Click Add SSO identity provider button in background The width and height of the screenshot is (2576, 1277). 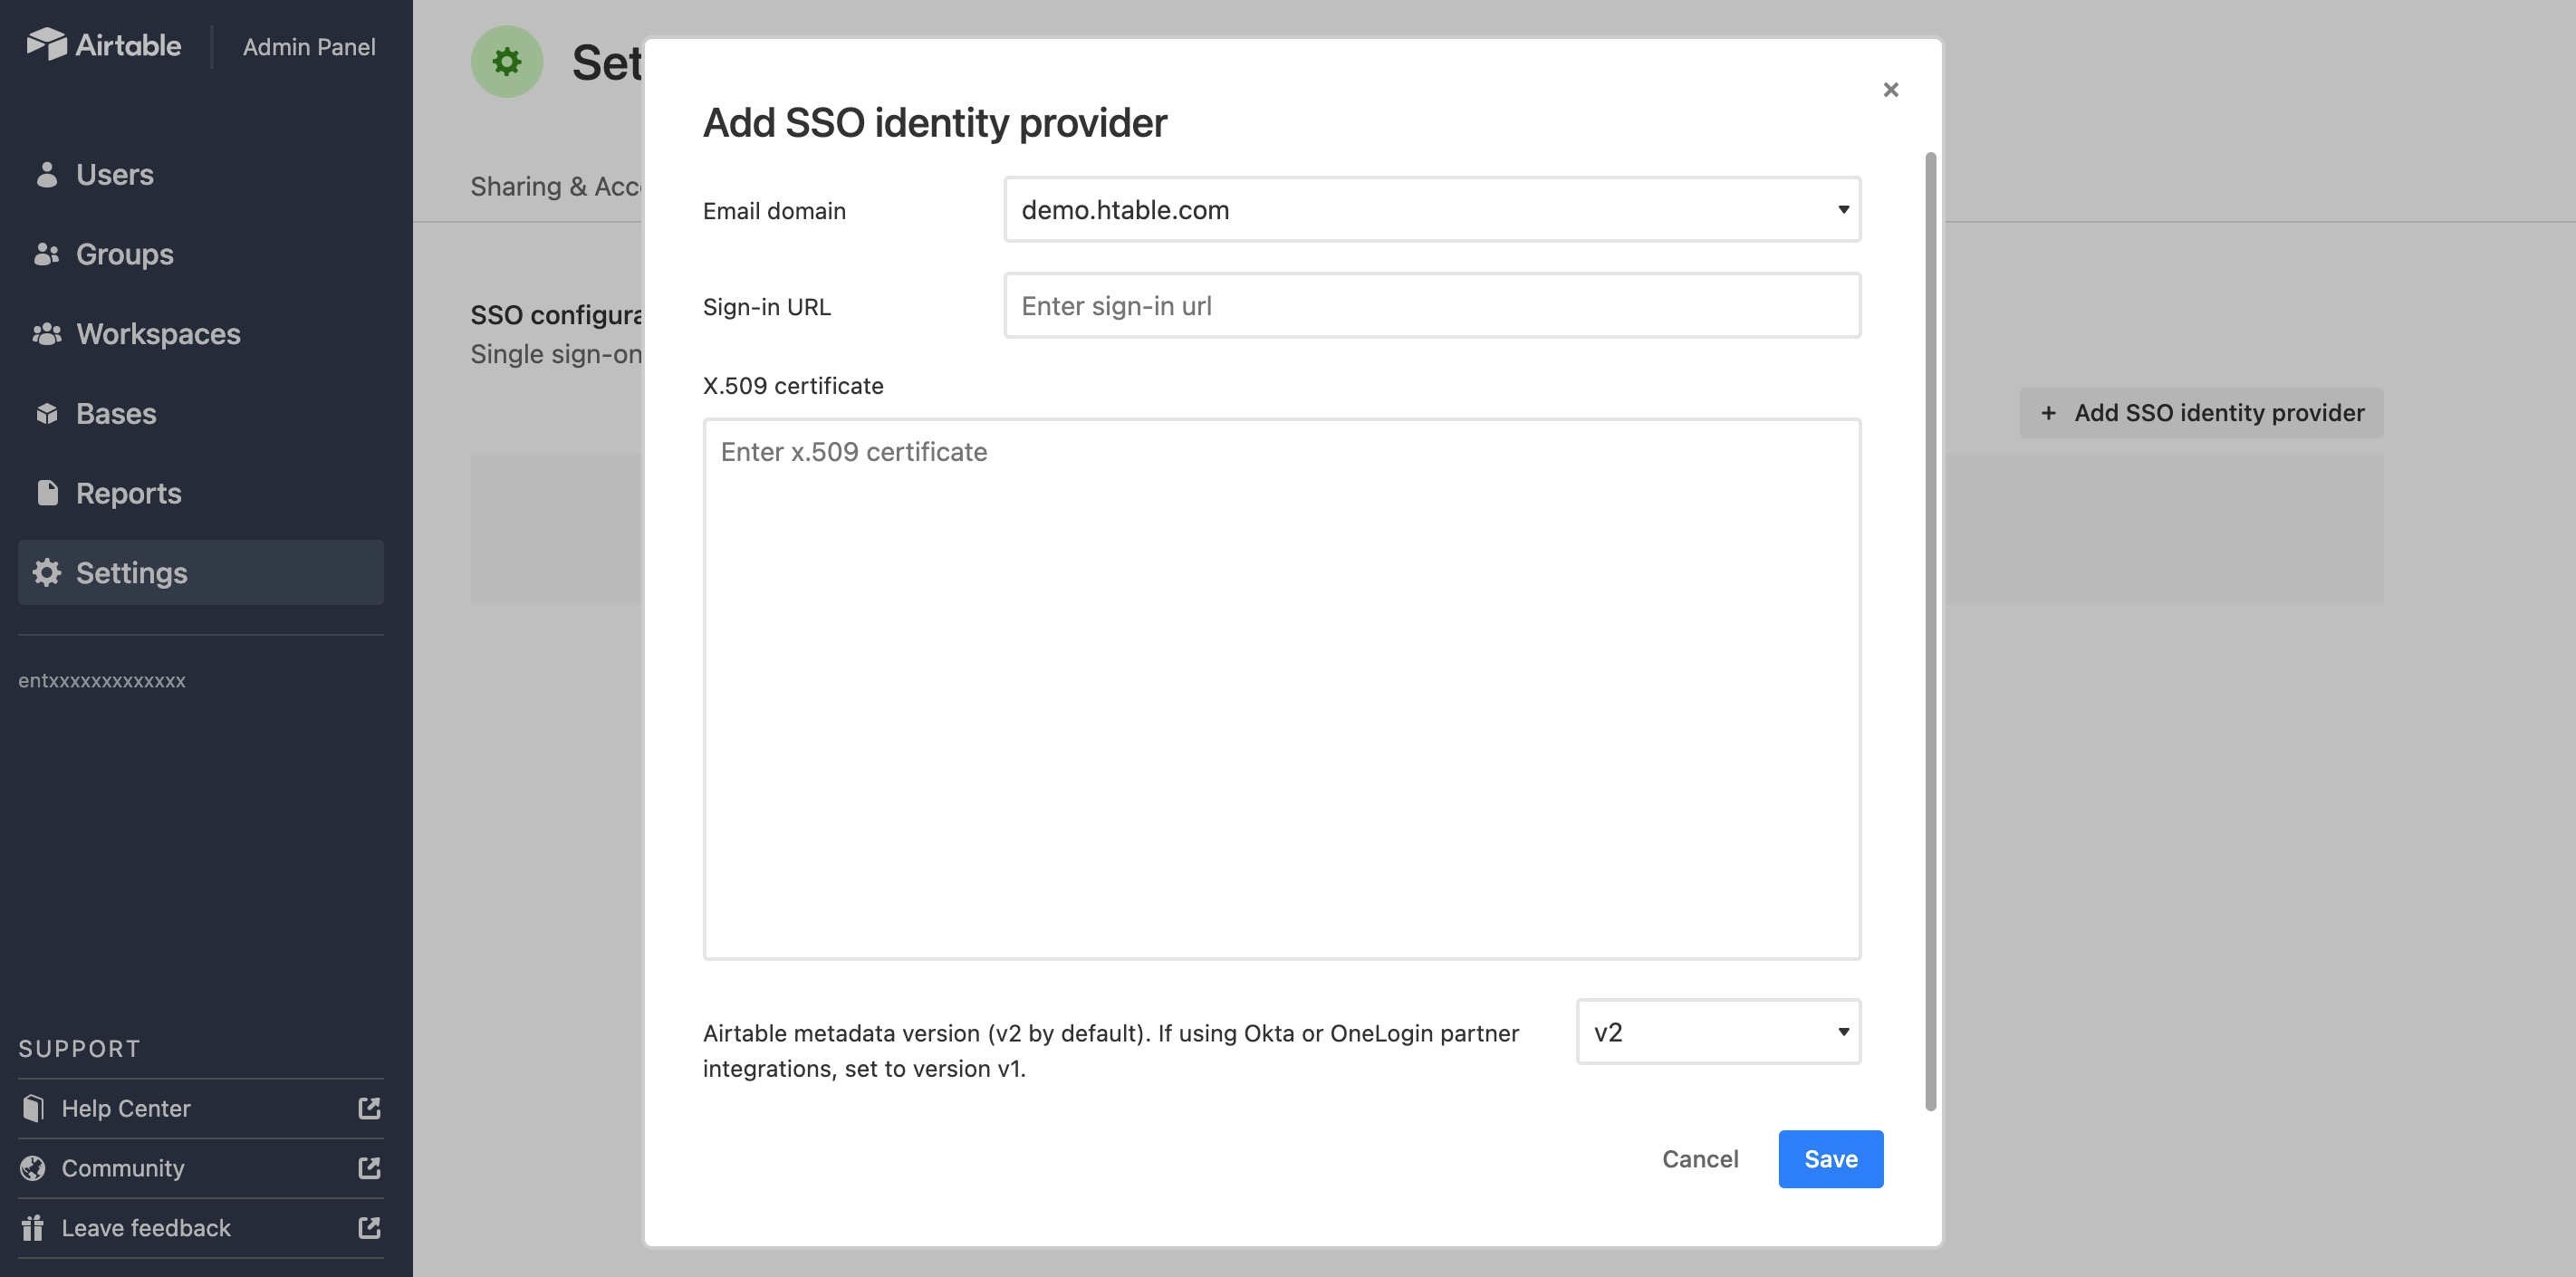pyautogui.click(x=2201, y=413)
